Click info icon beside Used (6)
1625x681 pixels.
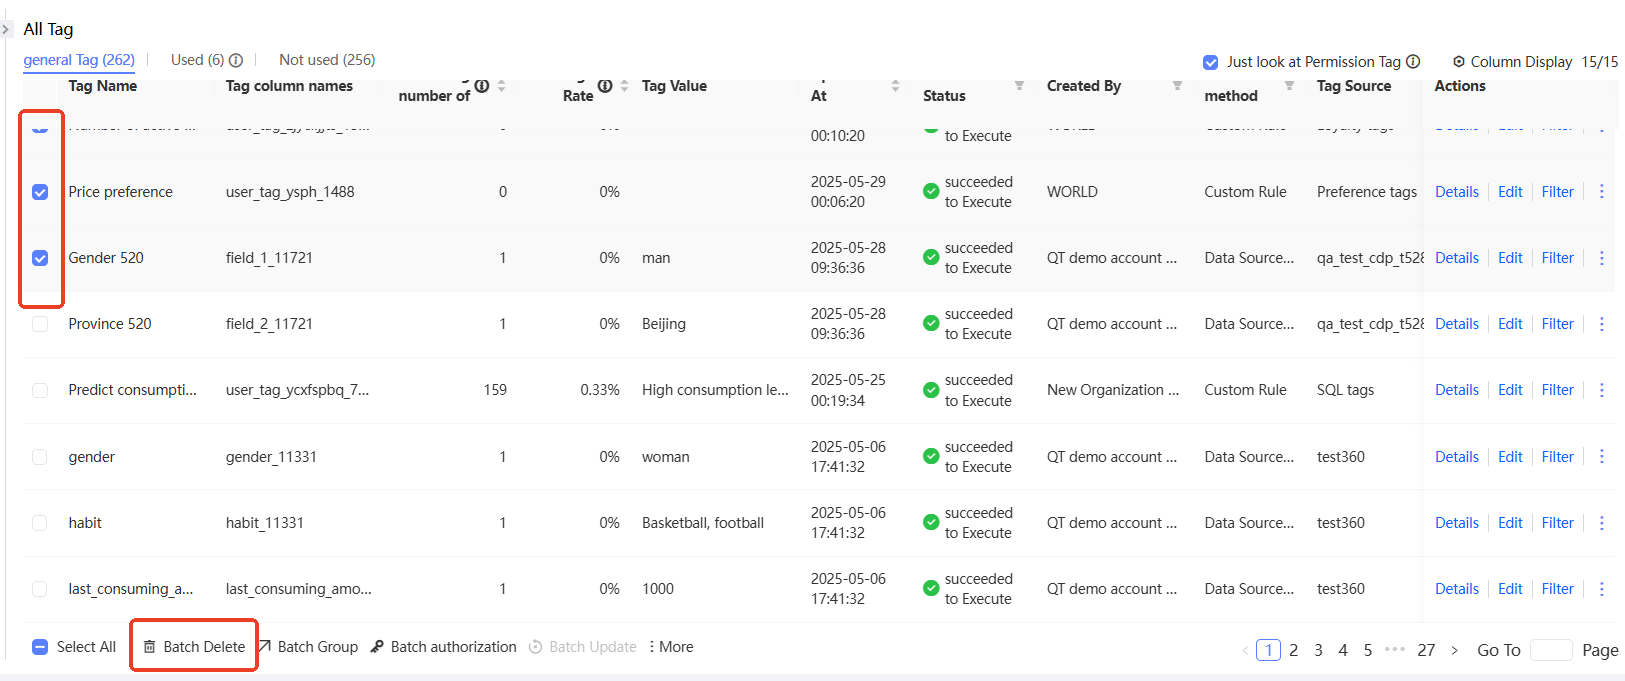point(236,60)
